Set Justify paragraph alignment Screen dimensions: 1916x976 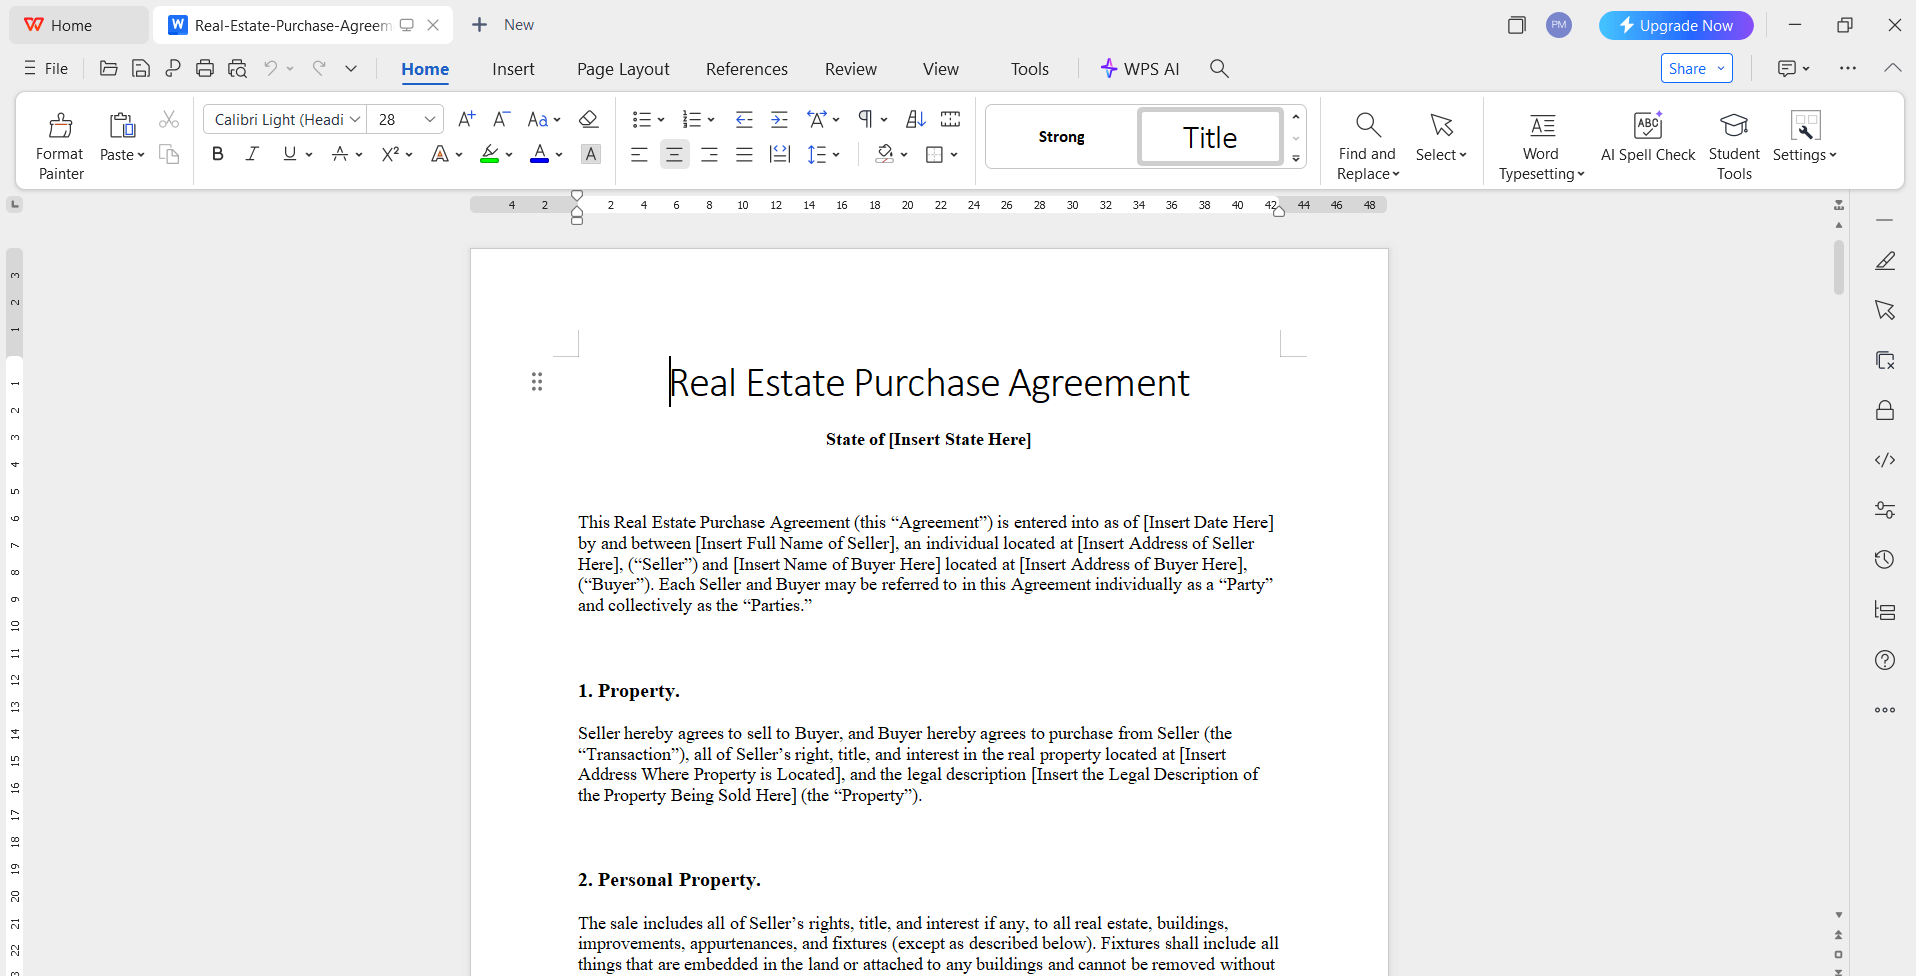[744, 154]
